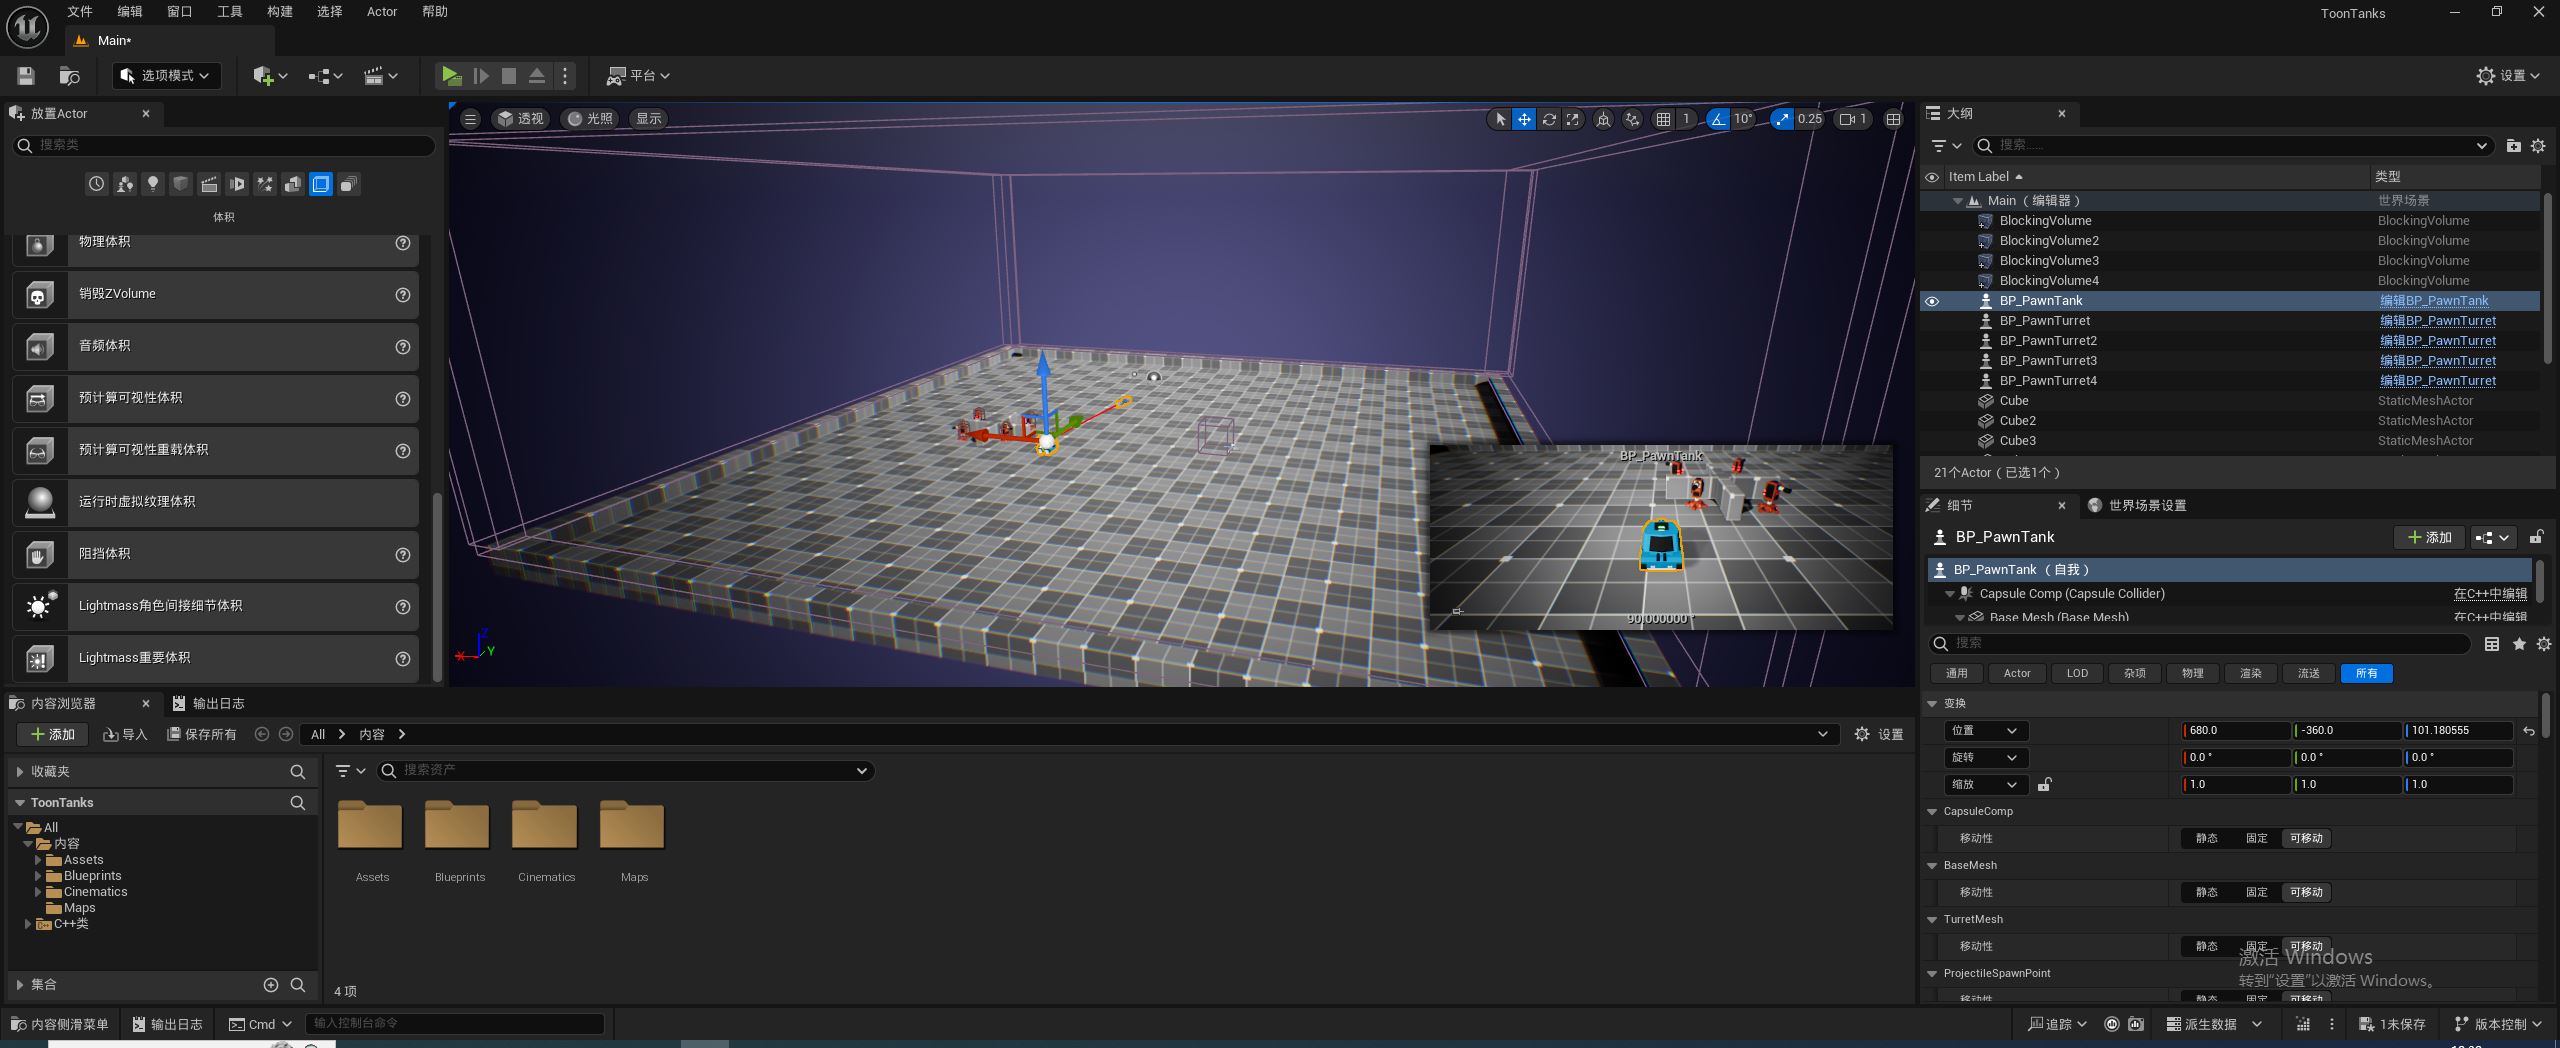
Task: Click the lock icon next to scale
Action: pos(2045,785)
